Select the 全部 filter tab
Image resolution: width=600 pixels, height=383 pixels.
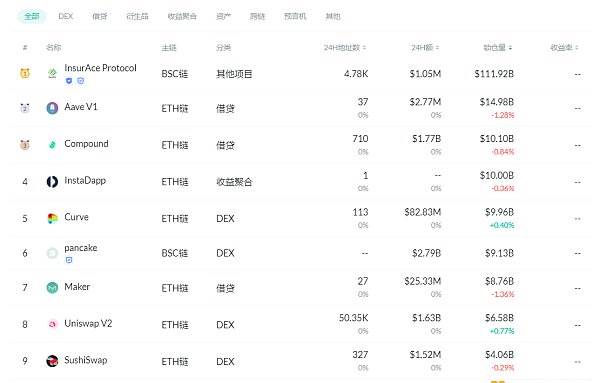pos(32,16)
